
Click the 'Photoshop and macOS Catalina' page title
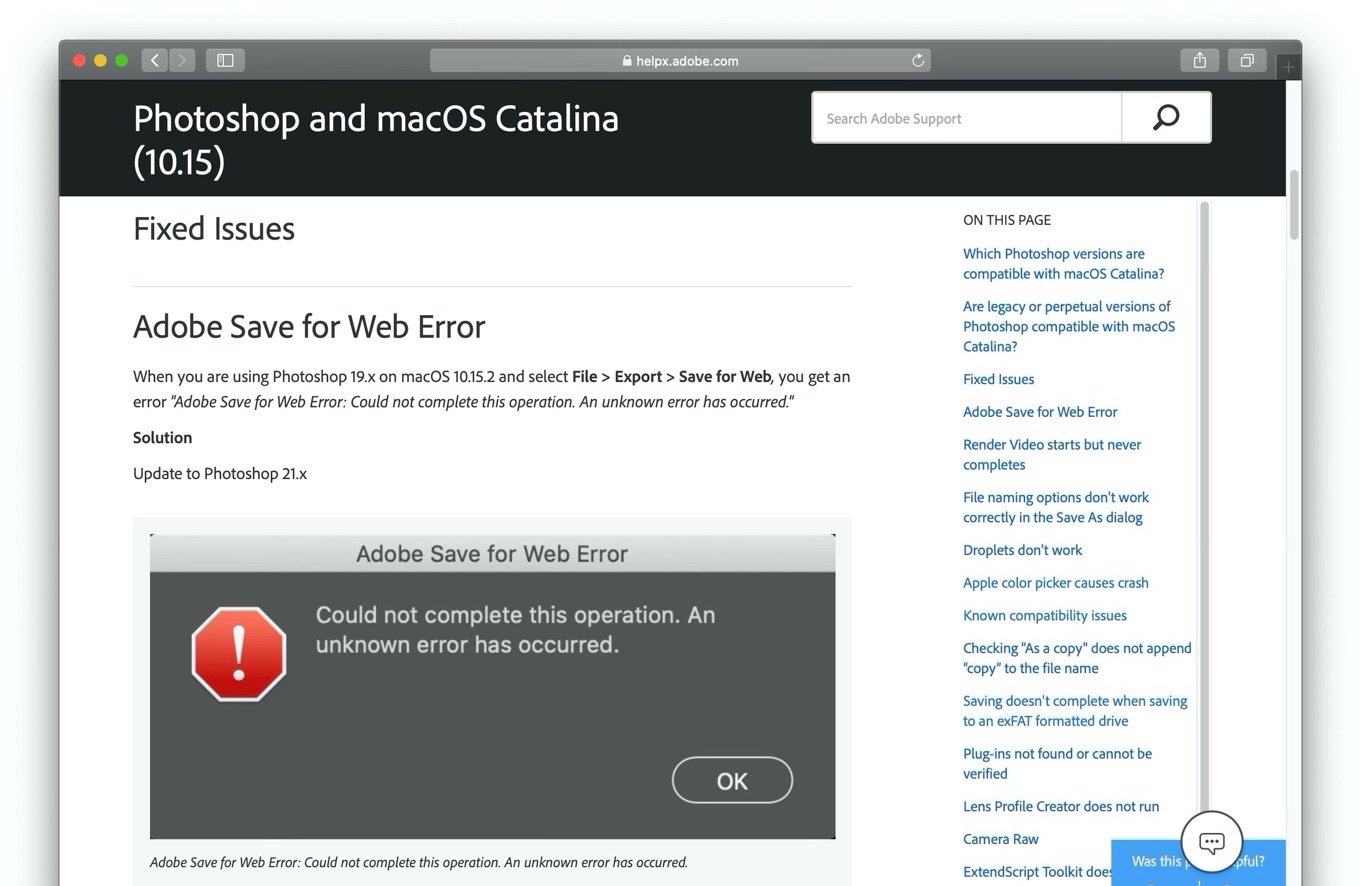click(376, 139)
